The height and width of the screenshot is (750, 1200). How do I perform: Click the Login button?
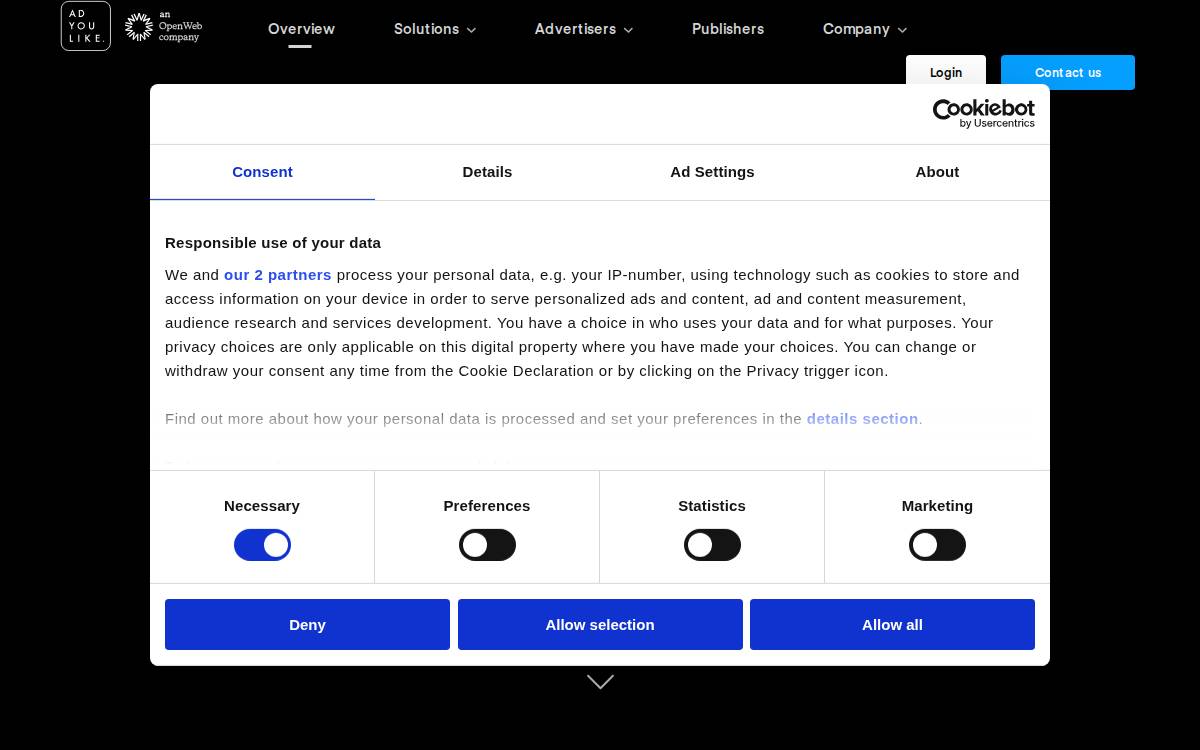pyautogui.click(x=946, y=72)
